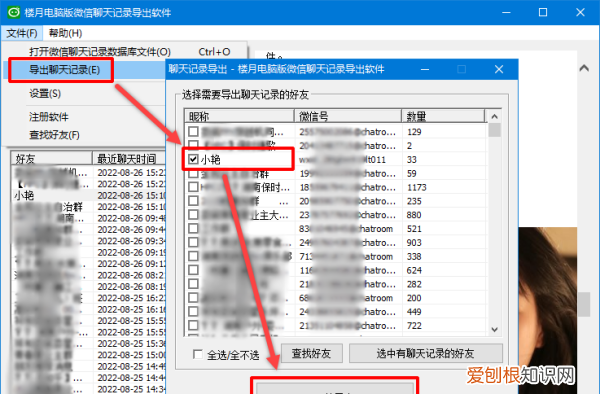Viewport: 600px width, 394px height.
Task: Click the 查找好友 button in export dialog
Action: click(x=311, y=353)
